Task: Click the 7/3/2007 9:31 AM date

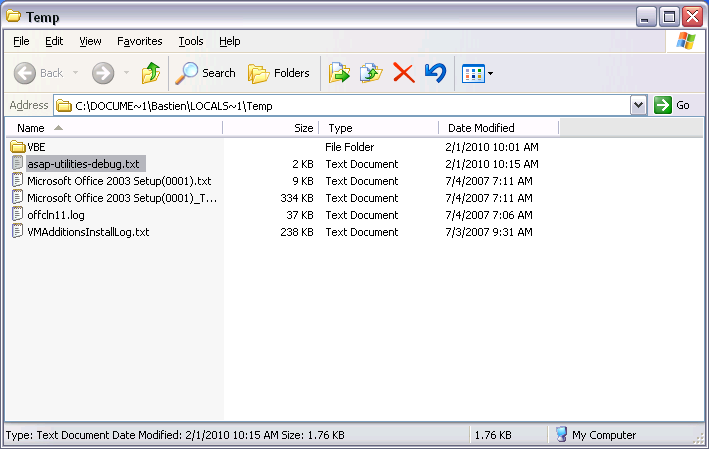Action: 489,232
